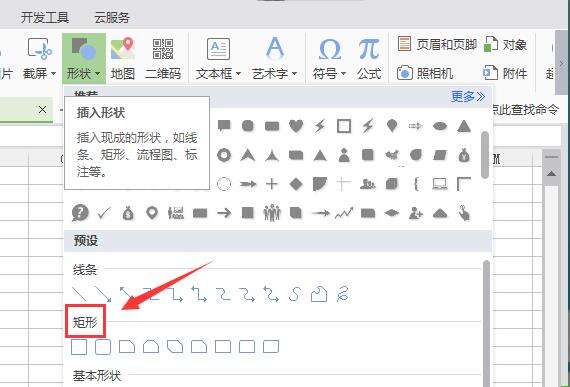This screenshot has height=387, width=570.
Task: Select the last rectangle preset in 矩形 row
Action: click(271, 347)
